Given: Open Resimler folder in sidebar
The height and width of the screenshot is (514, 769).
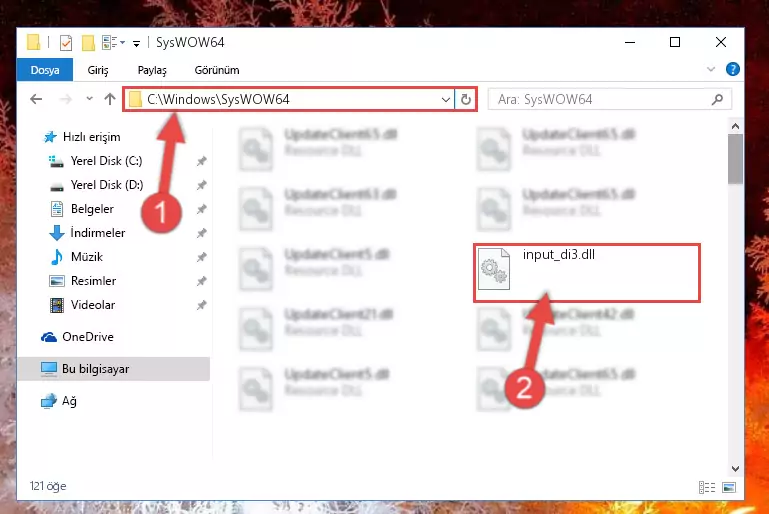Looking at the screenshot, I should point(93,281).
